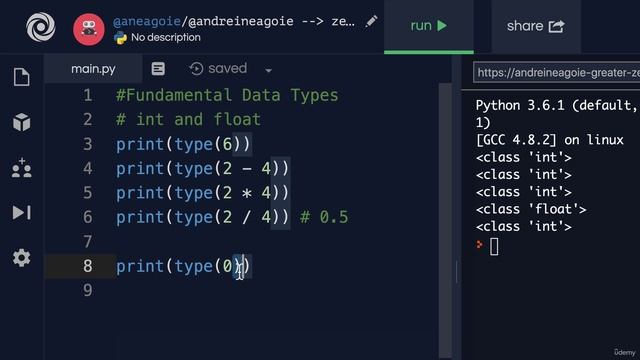This screenshot has height=360, width=640.
Task: Click line number 7 in gutter
Action: coord(88,242)
